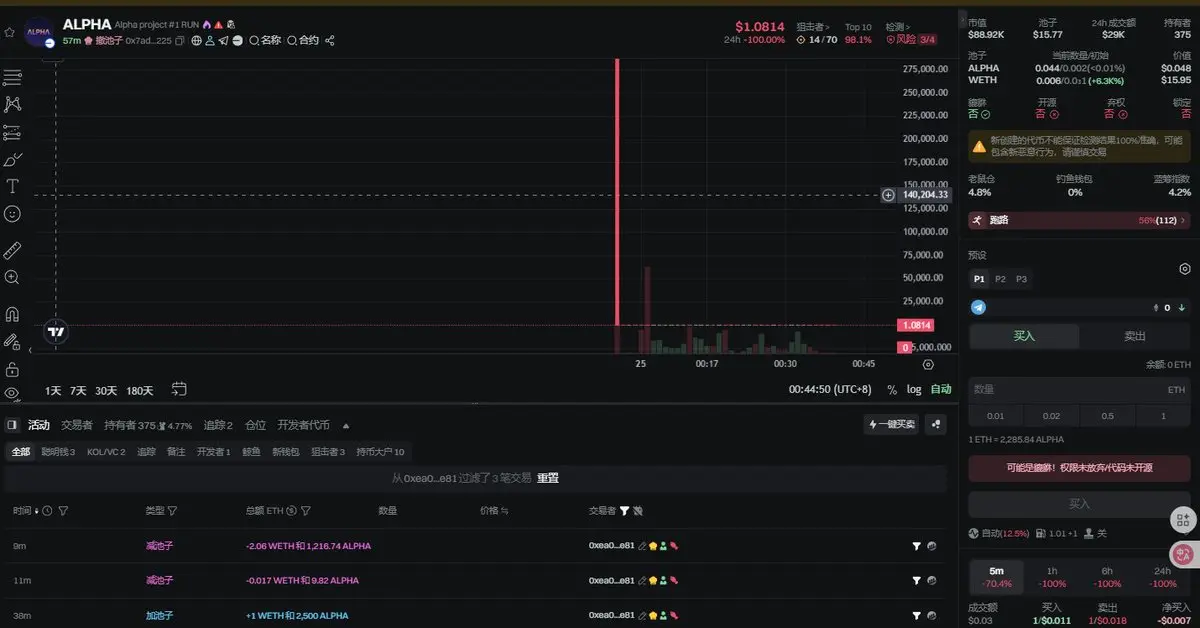Open the go-to-date calendar icon
The image size is (1200, 628).
click(x=179, y=388)
